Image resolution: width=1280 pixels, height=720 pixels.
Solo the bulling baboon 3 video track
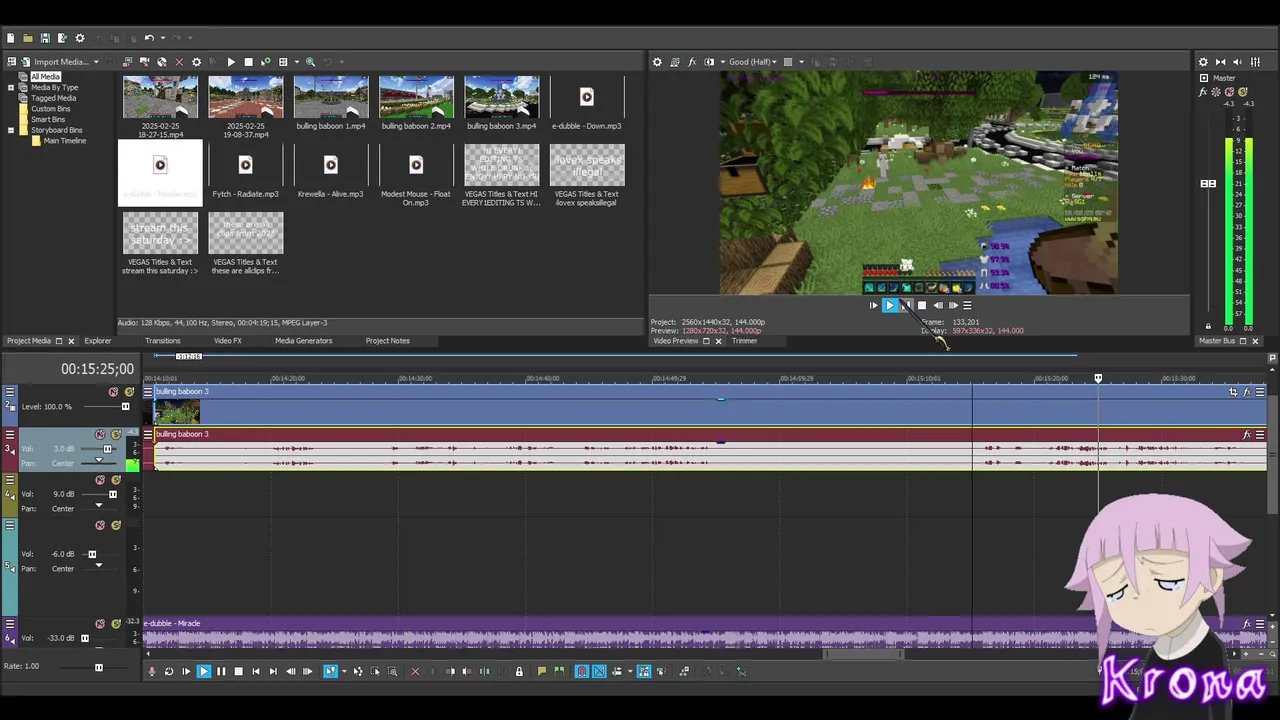[129, 392]
